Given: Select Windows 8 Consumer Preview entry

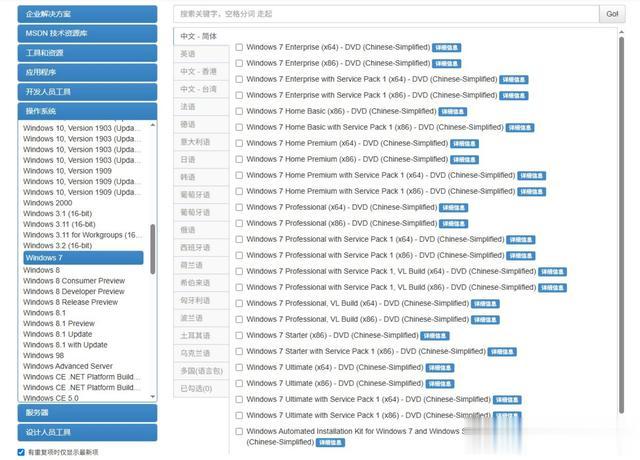Looking at the screenshot, I should point(74,281).
